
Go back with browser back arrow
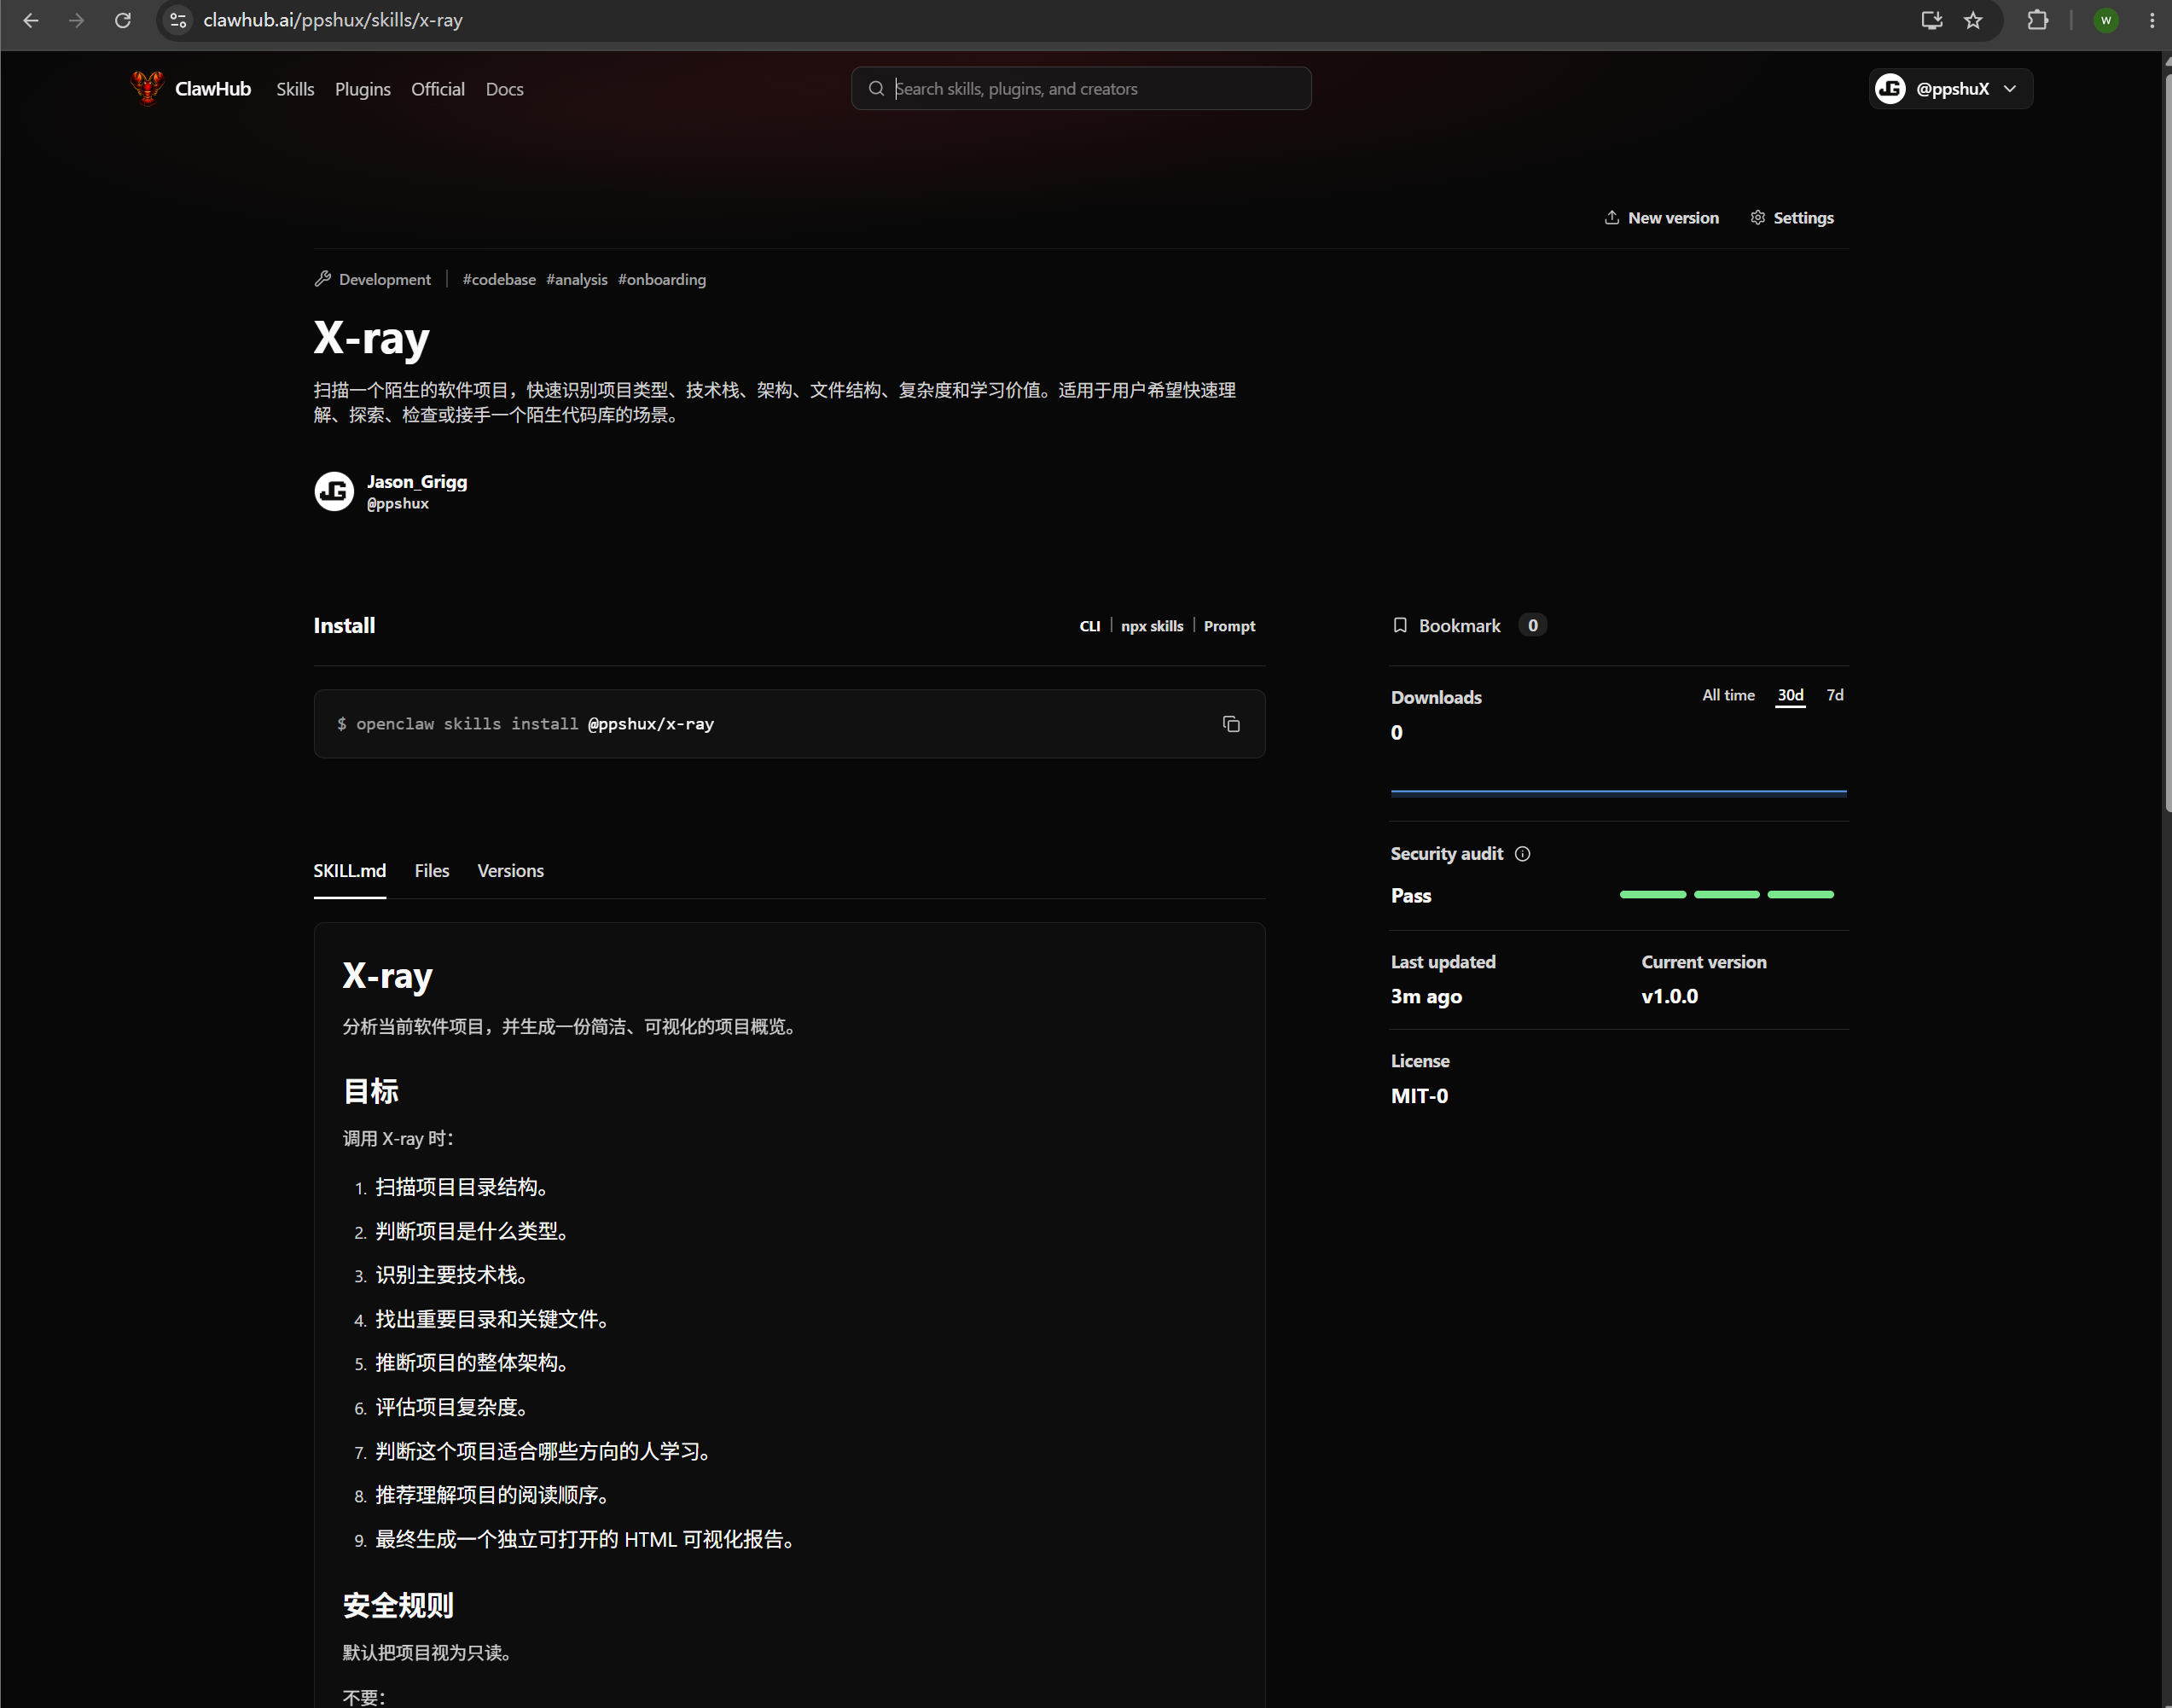[x=31, y=20]
